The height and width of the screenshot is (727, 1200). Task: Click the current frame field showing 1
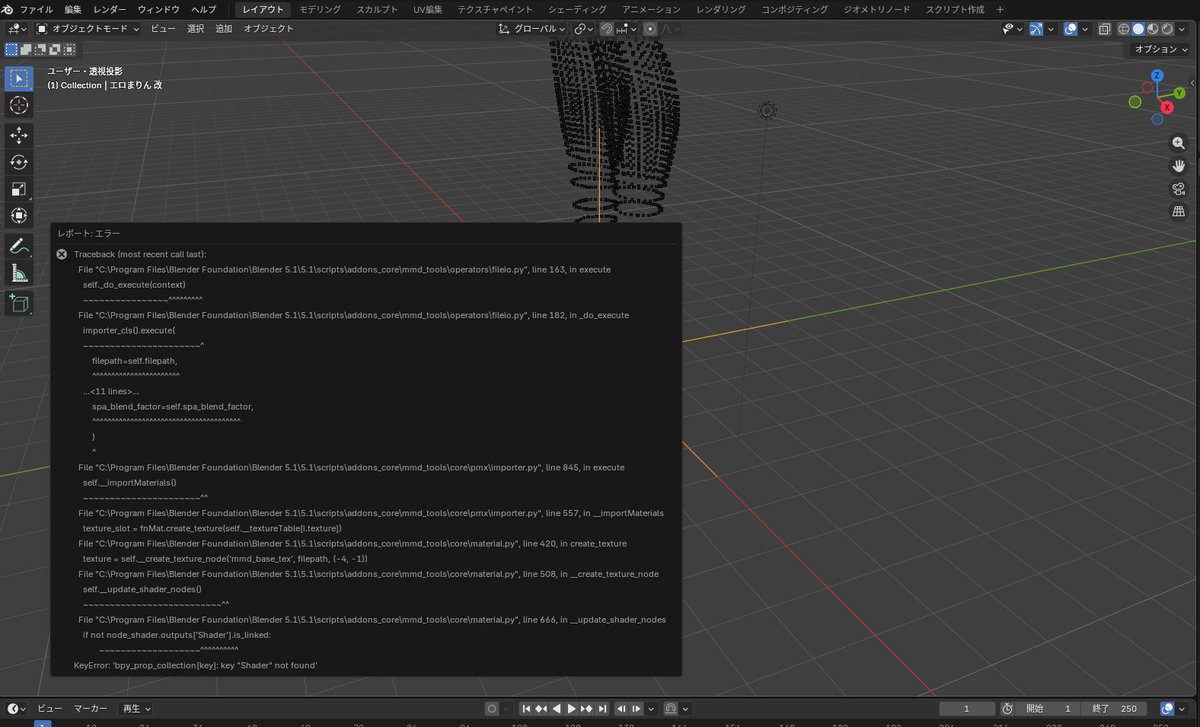pos(965,708)
